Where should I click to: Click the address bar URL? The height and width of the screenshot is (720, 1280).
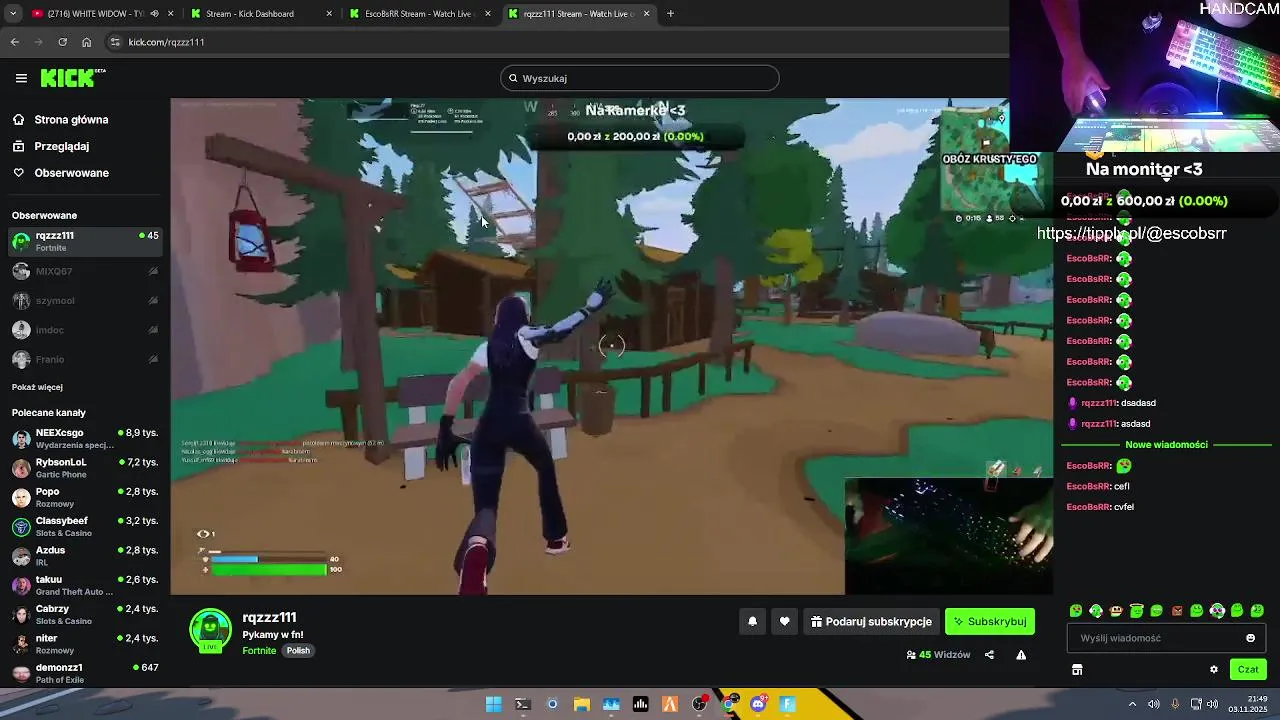coord(166,42)
